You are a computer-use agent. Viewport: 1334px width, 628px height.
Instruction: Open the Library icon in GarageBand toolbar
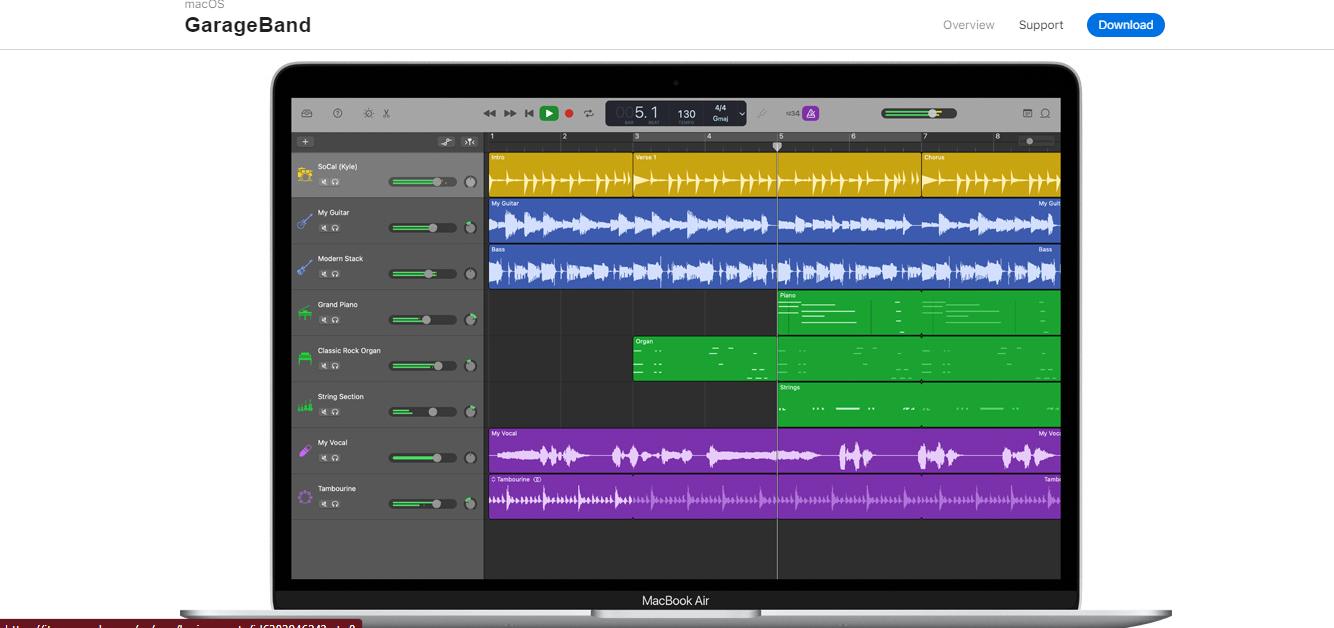[307, 114]
